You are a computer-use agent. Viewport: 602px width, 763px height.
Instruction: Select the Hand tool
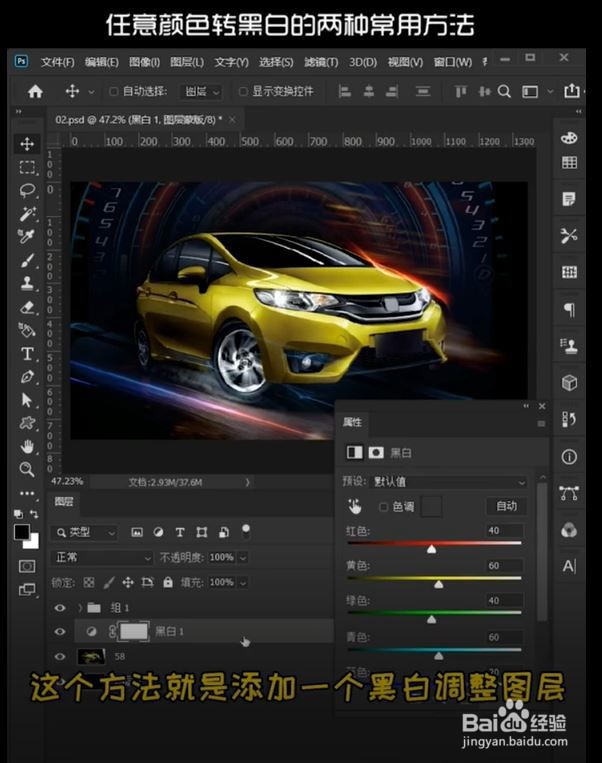[27, 446]
